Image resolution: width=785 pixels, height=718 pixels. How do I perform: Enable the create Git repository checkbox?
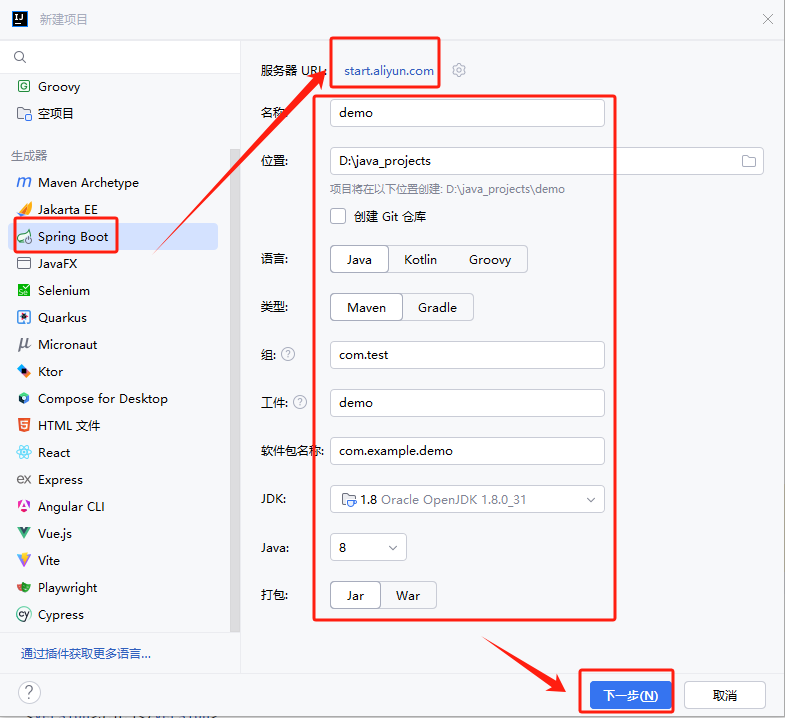point(338,216)
